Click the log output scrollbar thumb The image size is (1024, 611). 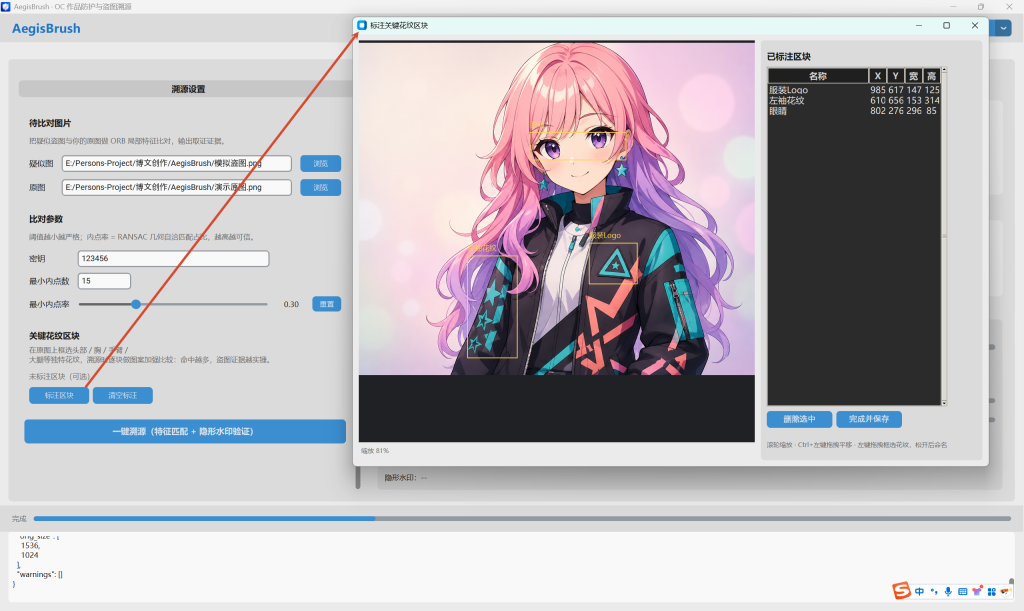[1011, 583]
